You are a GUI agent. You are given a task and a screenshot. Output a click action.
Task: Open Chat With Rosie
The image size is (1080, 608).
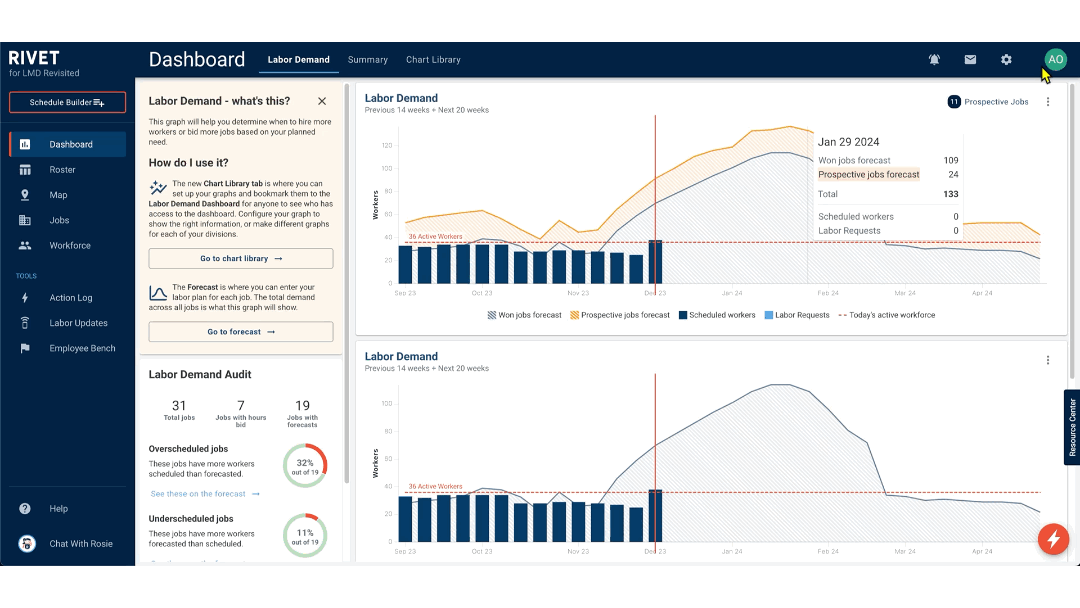[x=80, y=544]
